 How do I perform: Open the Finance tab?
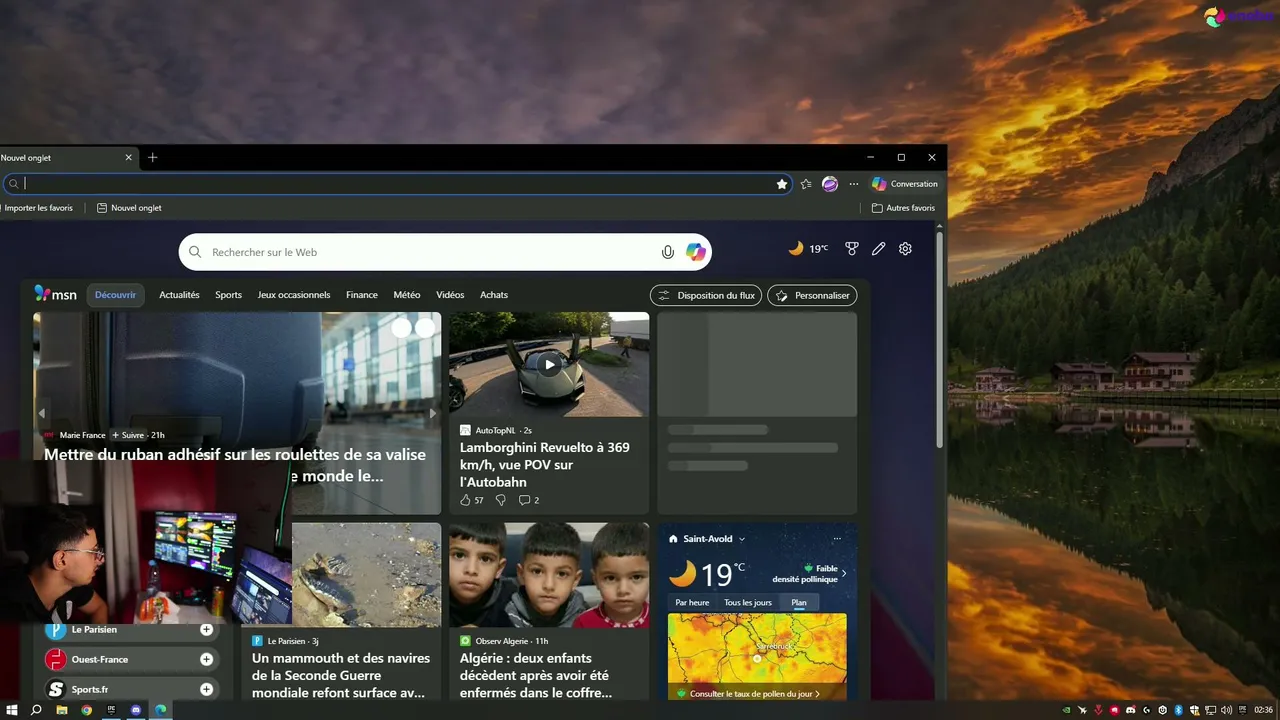click(x=362, y=295)
